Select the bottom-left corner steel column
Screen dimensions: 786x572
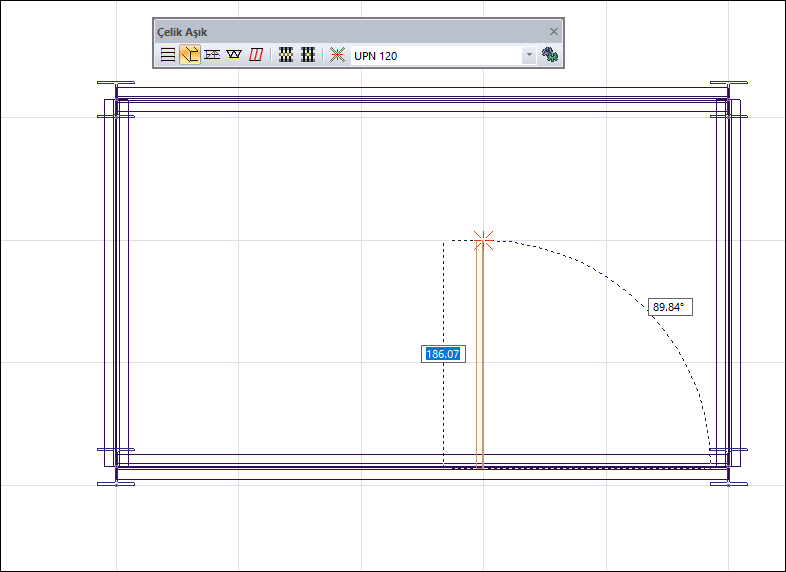tap(116, 467)
